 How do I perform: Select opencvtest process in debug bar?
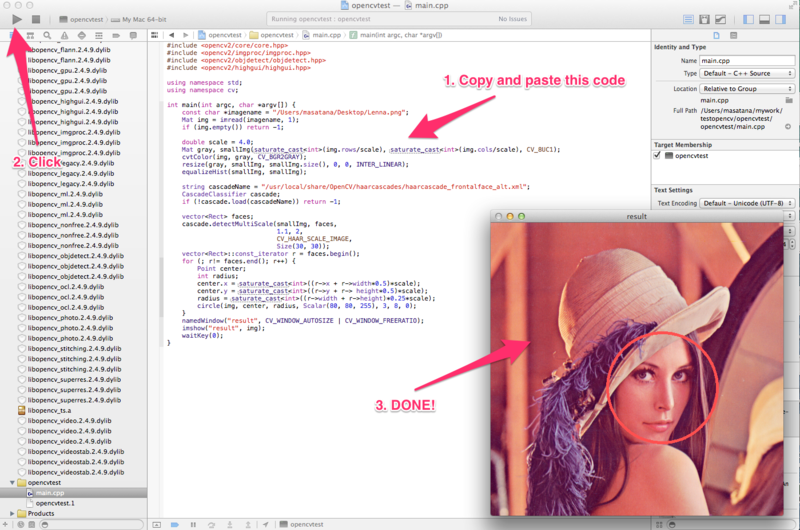pos(302,524)
